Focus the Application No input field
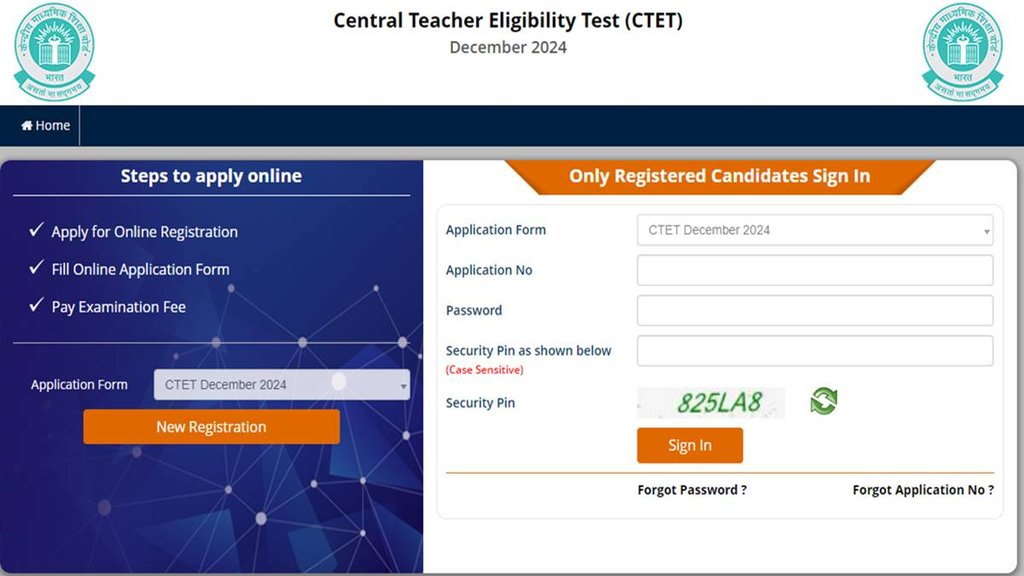1024x576 pixels. (815, 270)
